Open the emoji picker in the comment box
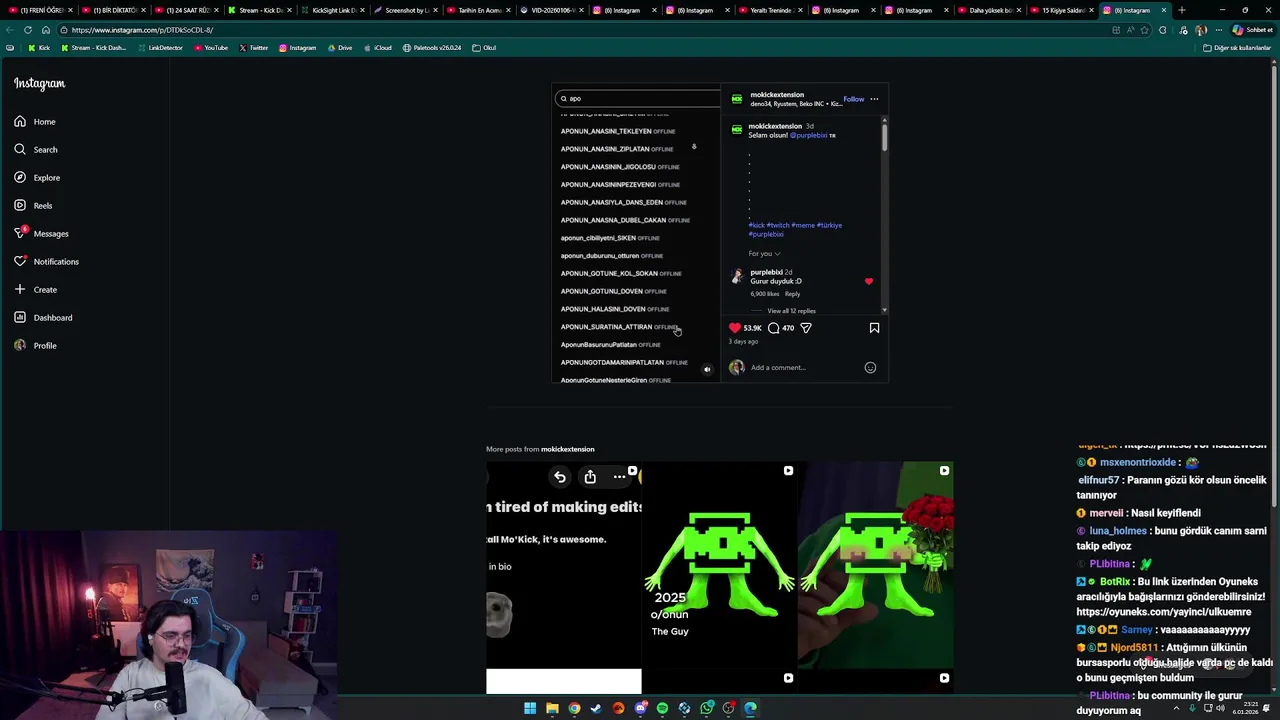Viewport: 1280px width, 720px height. 870,368
